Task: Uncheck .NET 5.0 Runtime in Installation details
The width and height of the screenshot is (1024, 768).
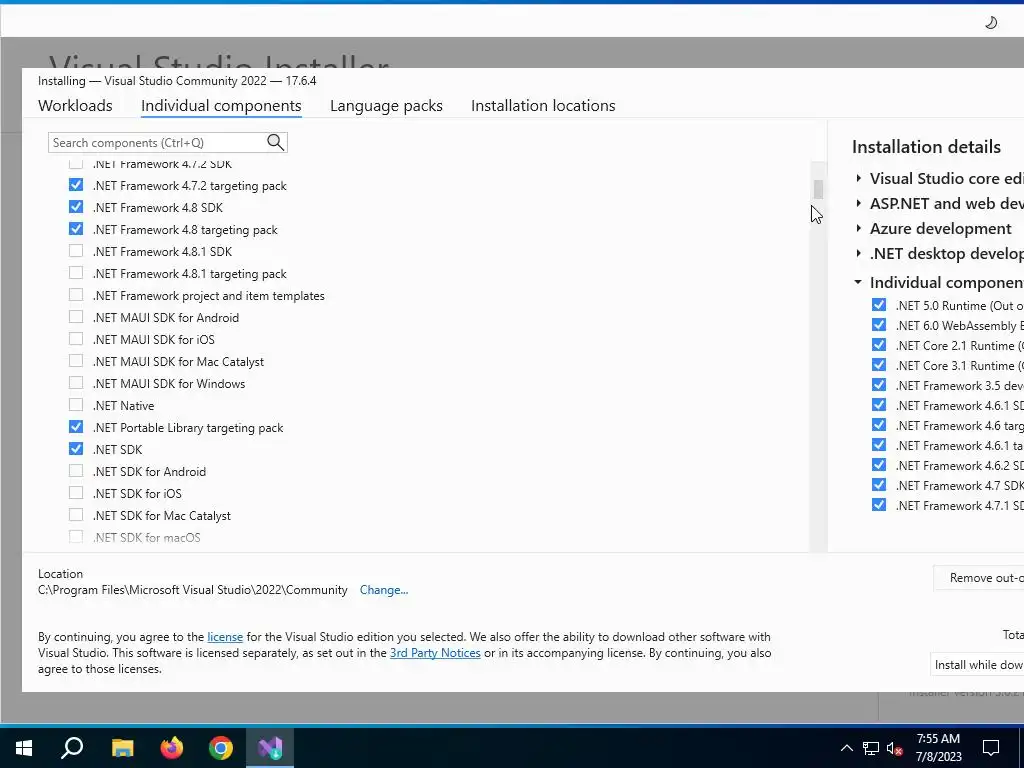Action: (879, 305)
